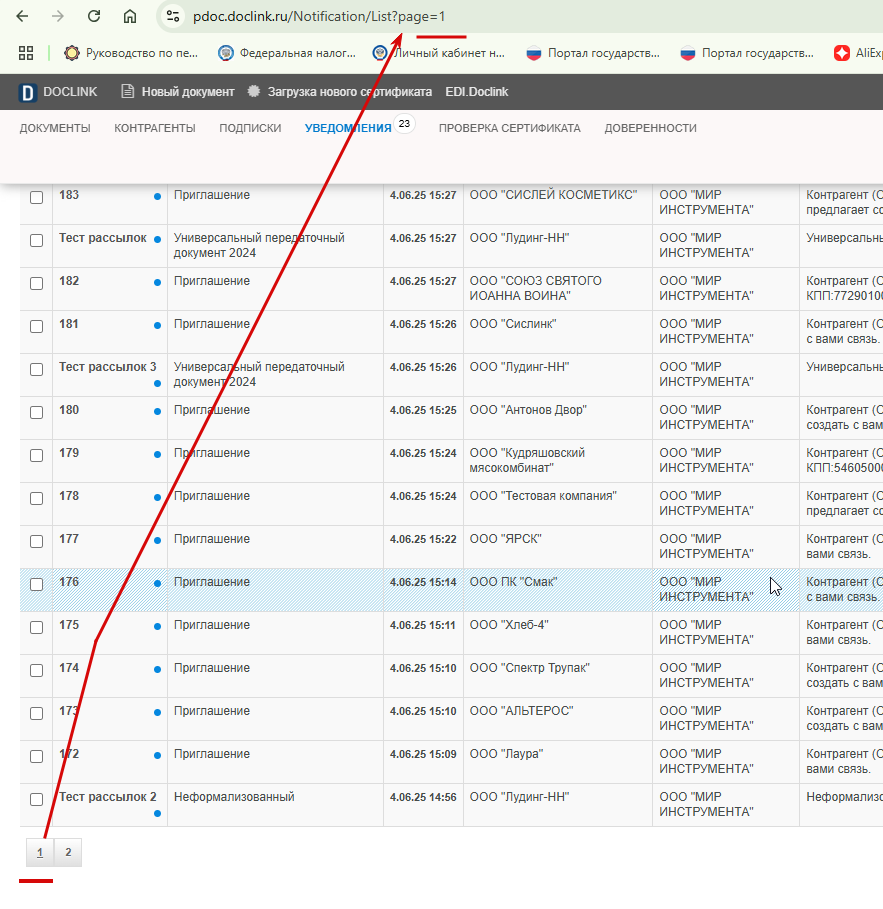Open notification number 173

point(69,711)
